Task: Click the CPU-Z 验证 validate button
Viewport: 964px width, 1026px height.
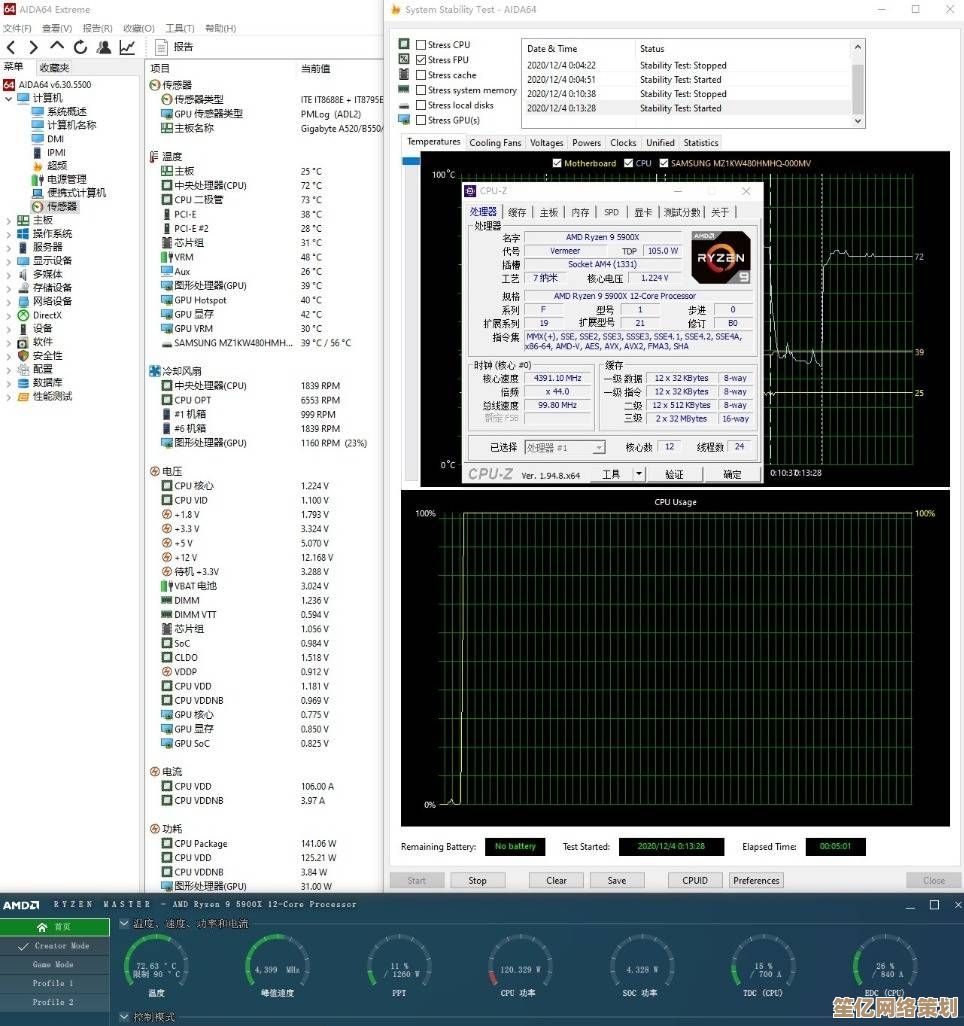Action: pos(674,474)
